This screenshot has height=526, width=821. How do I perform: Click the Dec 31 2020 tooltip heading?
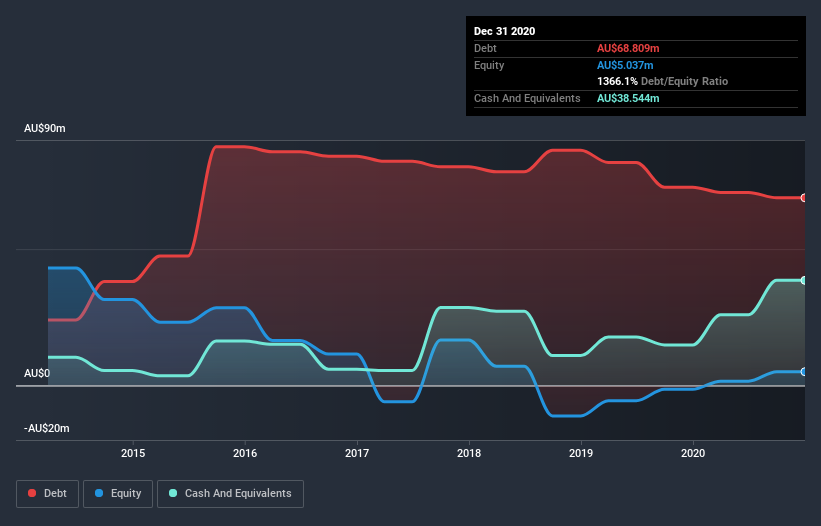click(504, 31)
